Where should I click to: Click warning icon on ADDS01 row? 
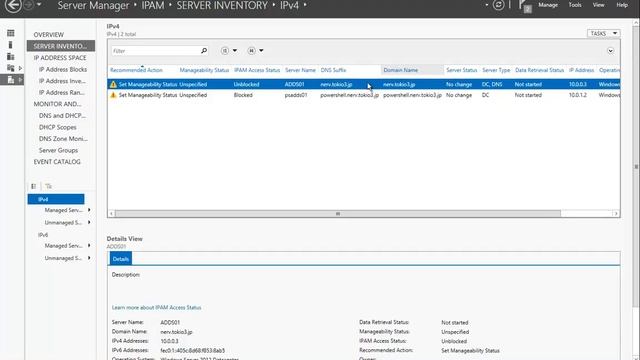(x=113, y=84)
